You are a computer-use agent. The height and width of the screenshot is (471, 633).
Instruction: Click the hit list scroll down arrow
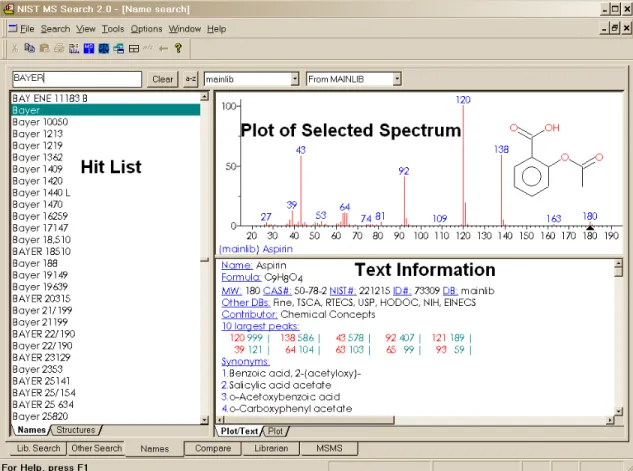pos(204,420)
